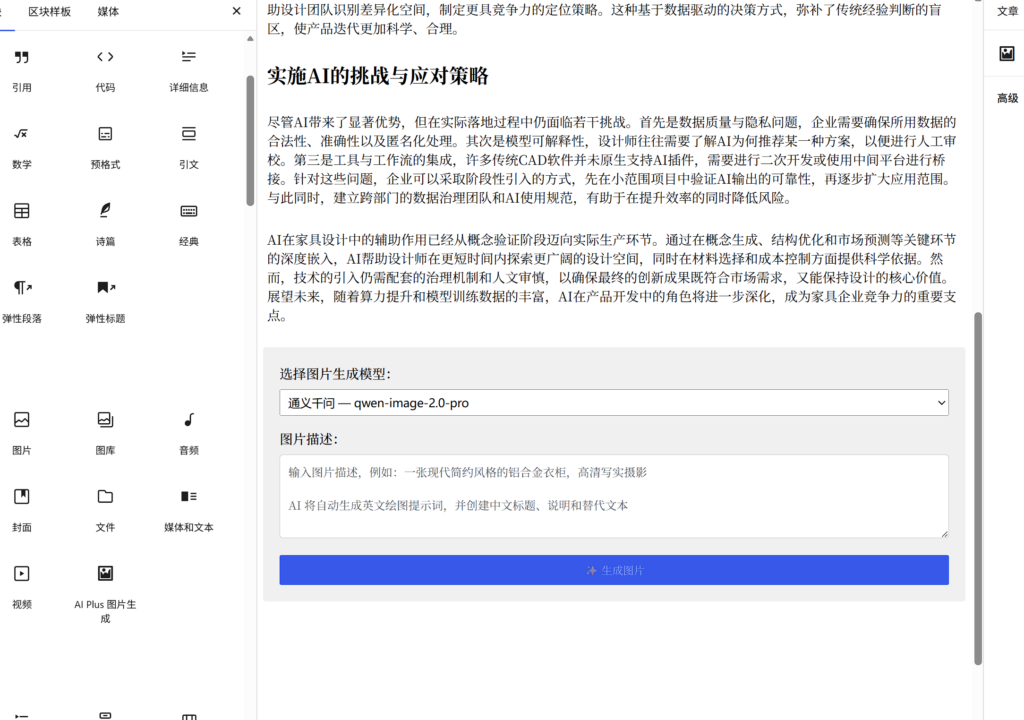
Task: Open the 文章 settings tab
Action: (1007, 11)
